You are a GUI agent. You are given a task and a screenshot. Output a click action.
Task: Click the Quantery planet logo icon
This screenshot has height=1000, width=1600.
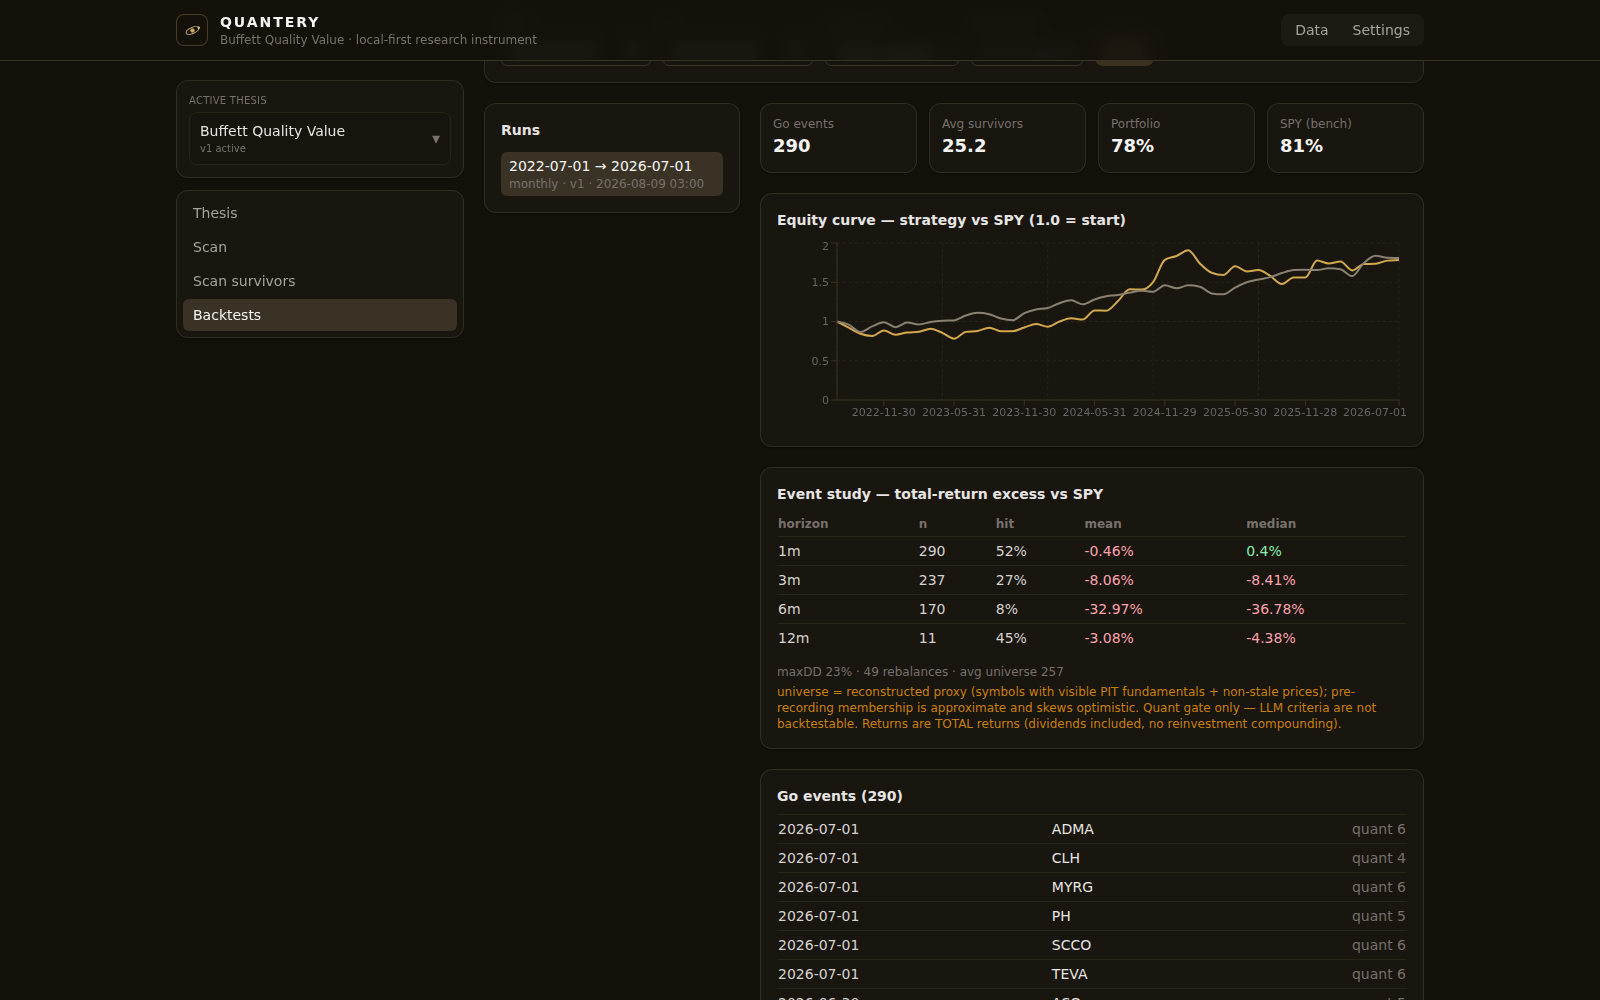(192, 30)
